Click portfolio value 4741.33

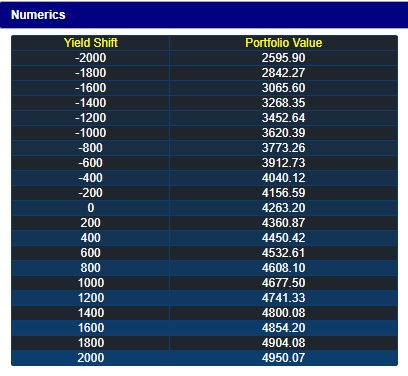tap(284, 298)
